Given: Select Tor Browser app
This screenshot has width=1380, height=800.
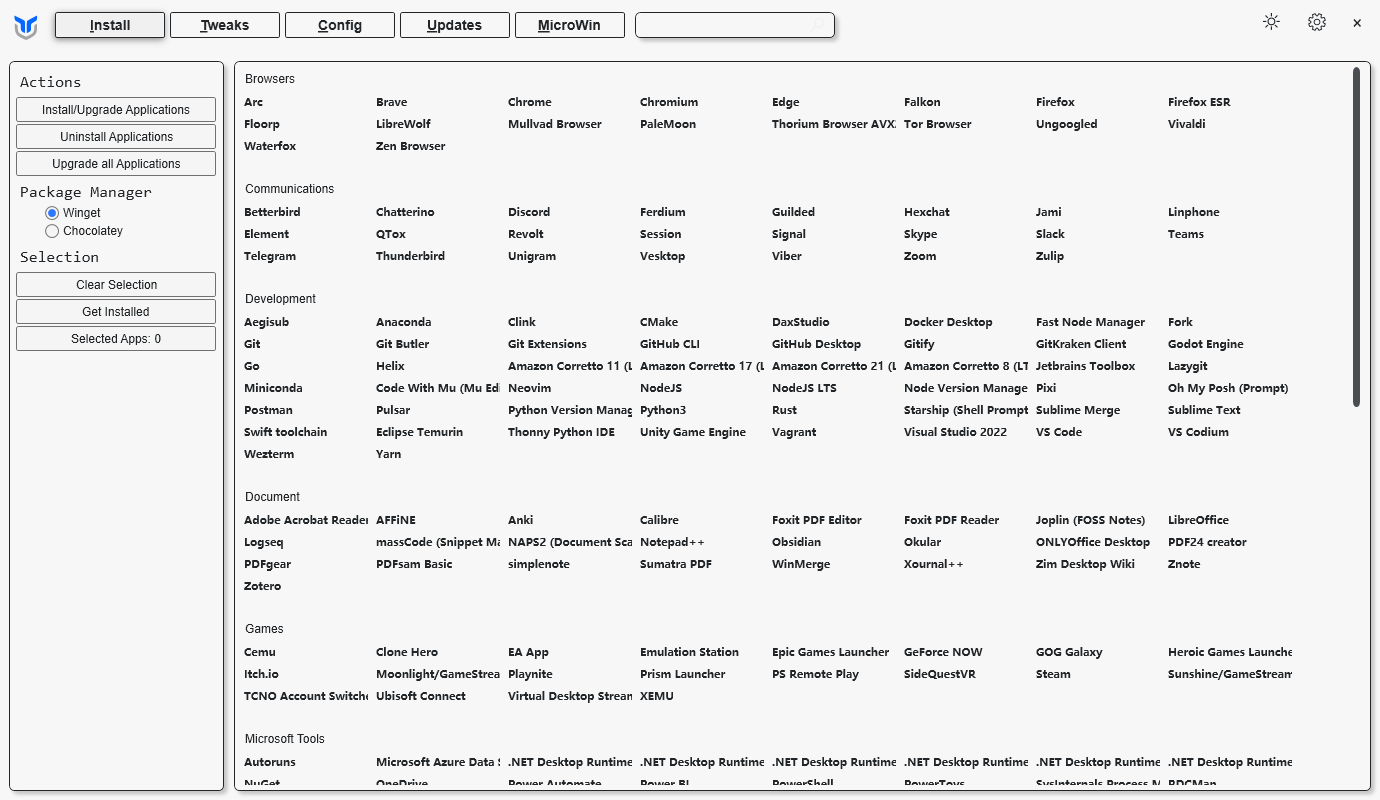Looking at the screenshot, I should click(x=938, y=124).
